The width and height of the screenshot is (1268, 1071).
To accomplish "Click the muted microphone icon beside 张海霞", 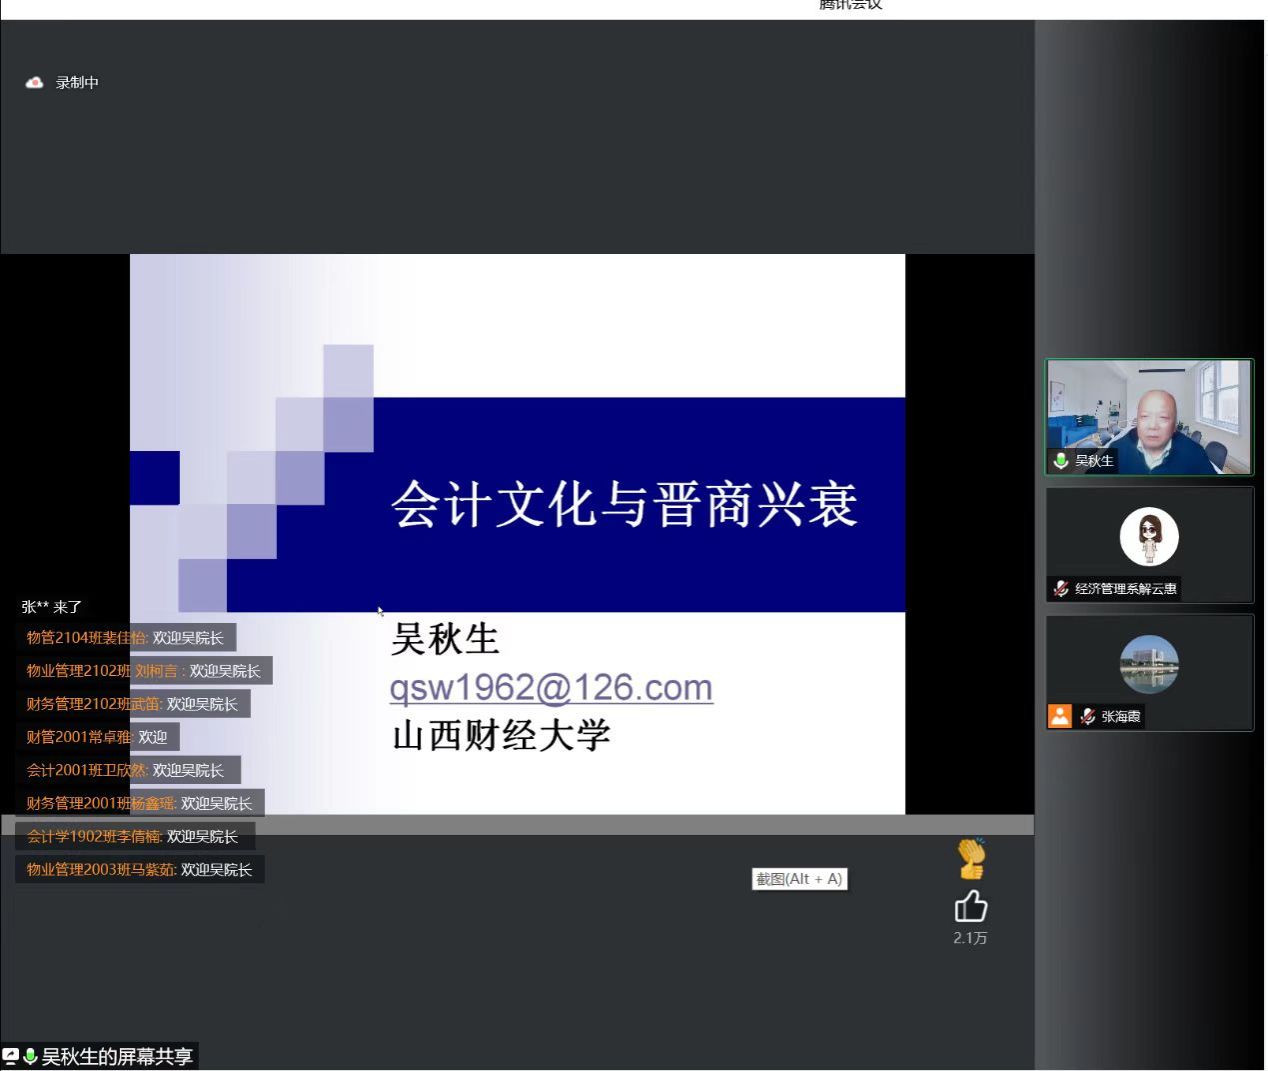I will 1088,717.
